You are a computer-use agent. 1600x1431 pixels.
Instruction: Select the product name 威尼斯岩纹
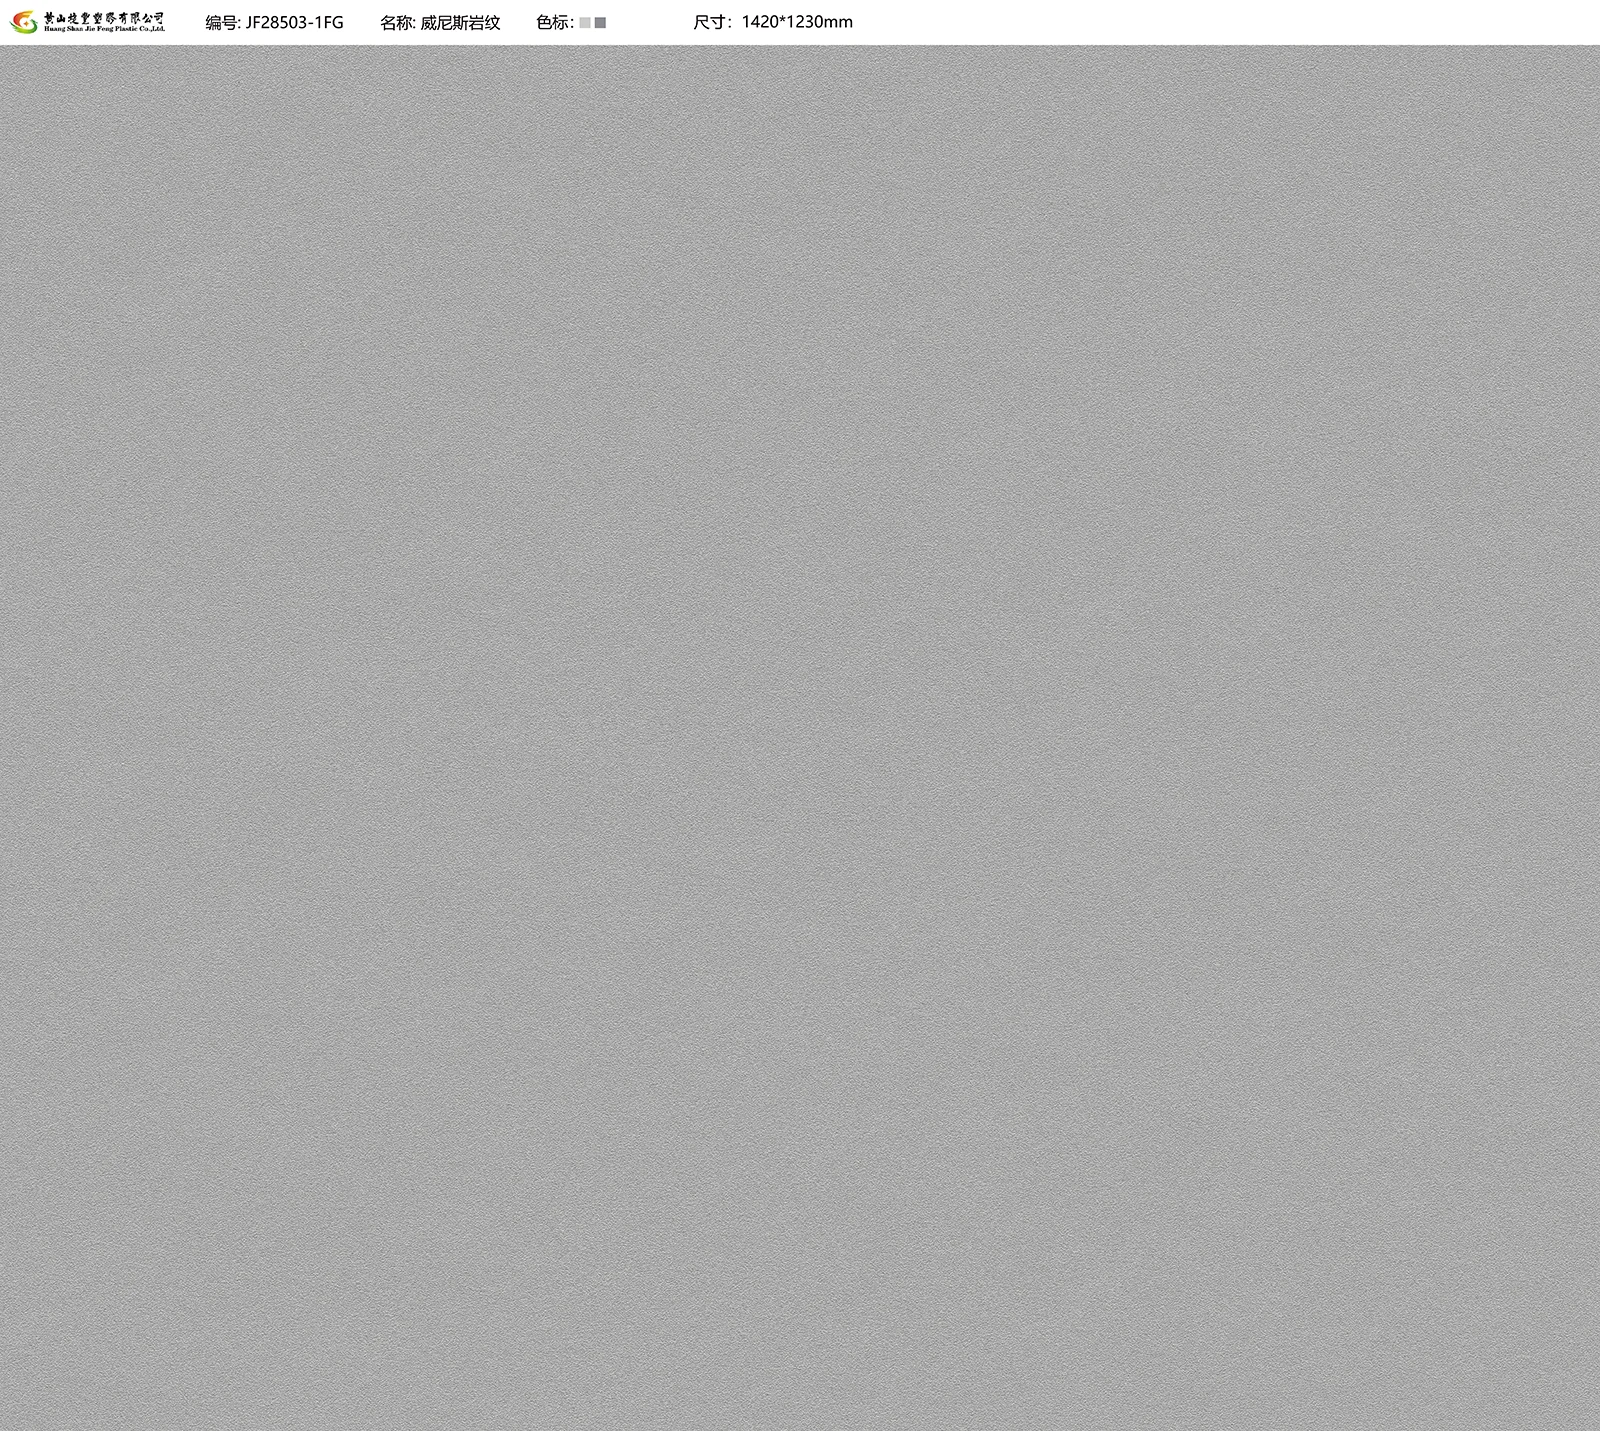pyautogui.click(x=460, y=22)
